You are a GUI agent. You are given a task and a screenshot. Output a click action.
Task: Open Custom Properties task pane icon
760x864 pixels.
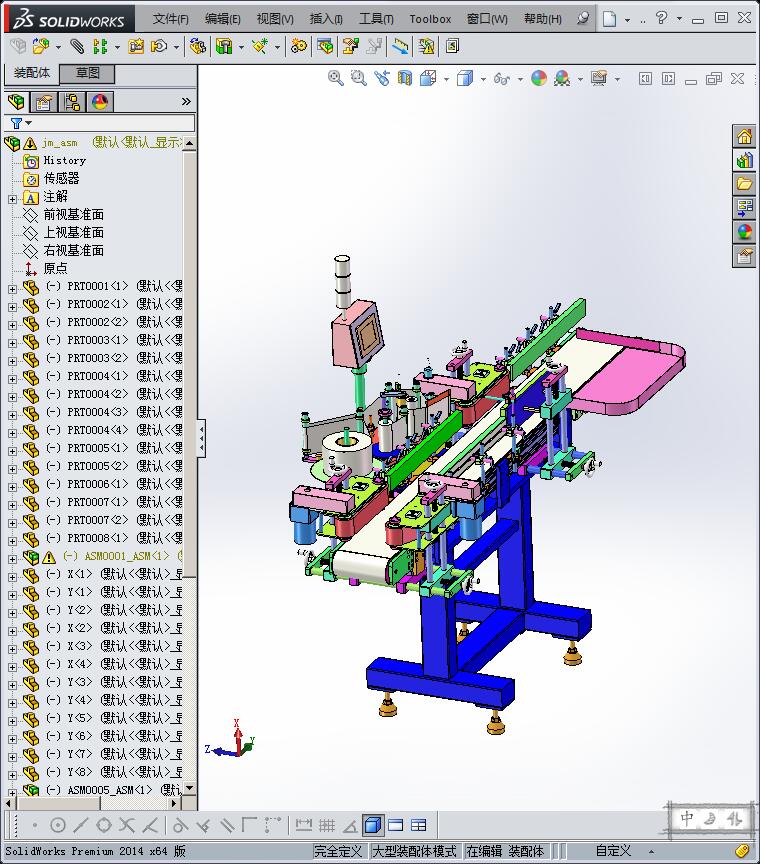pyautogui.click(x=744, y=256)
